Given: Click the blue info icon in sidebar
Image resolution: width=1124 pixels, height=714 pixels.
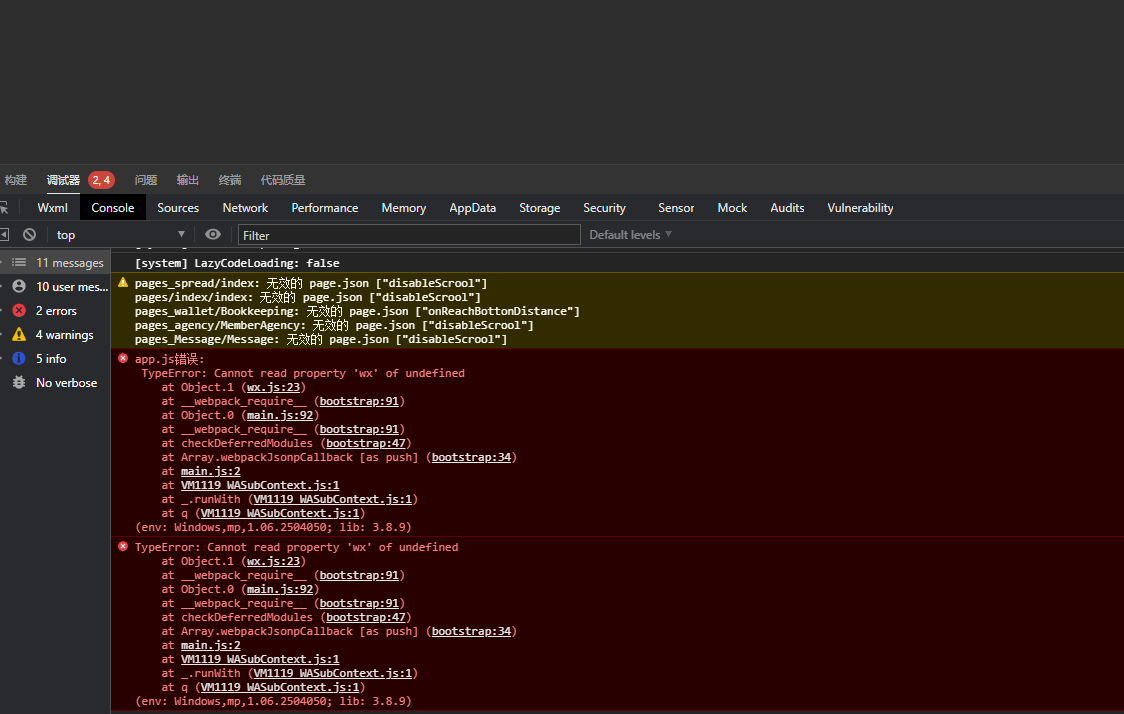Looking at the screenshot, I should pos(19,358).
